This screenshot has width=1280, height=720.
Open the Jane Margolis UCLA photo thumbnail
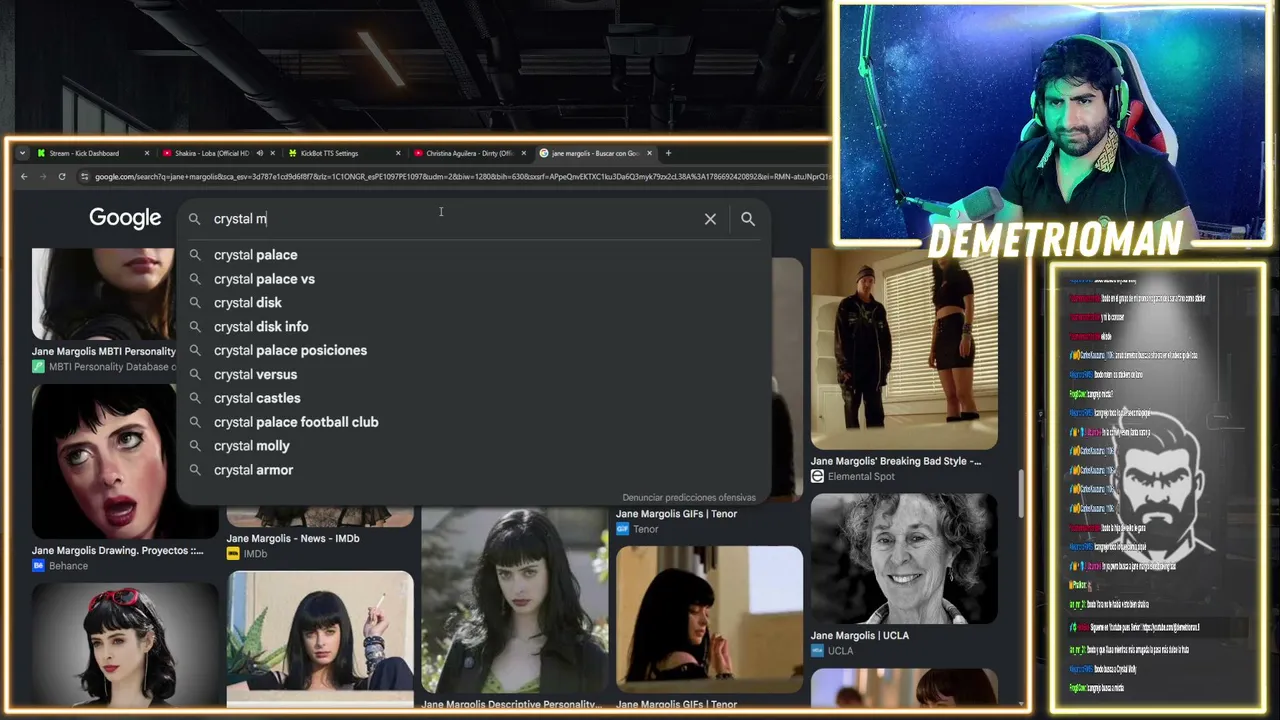904,559
